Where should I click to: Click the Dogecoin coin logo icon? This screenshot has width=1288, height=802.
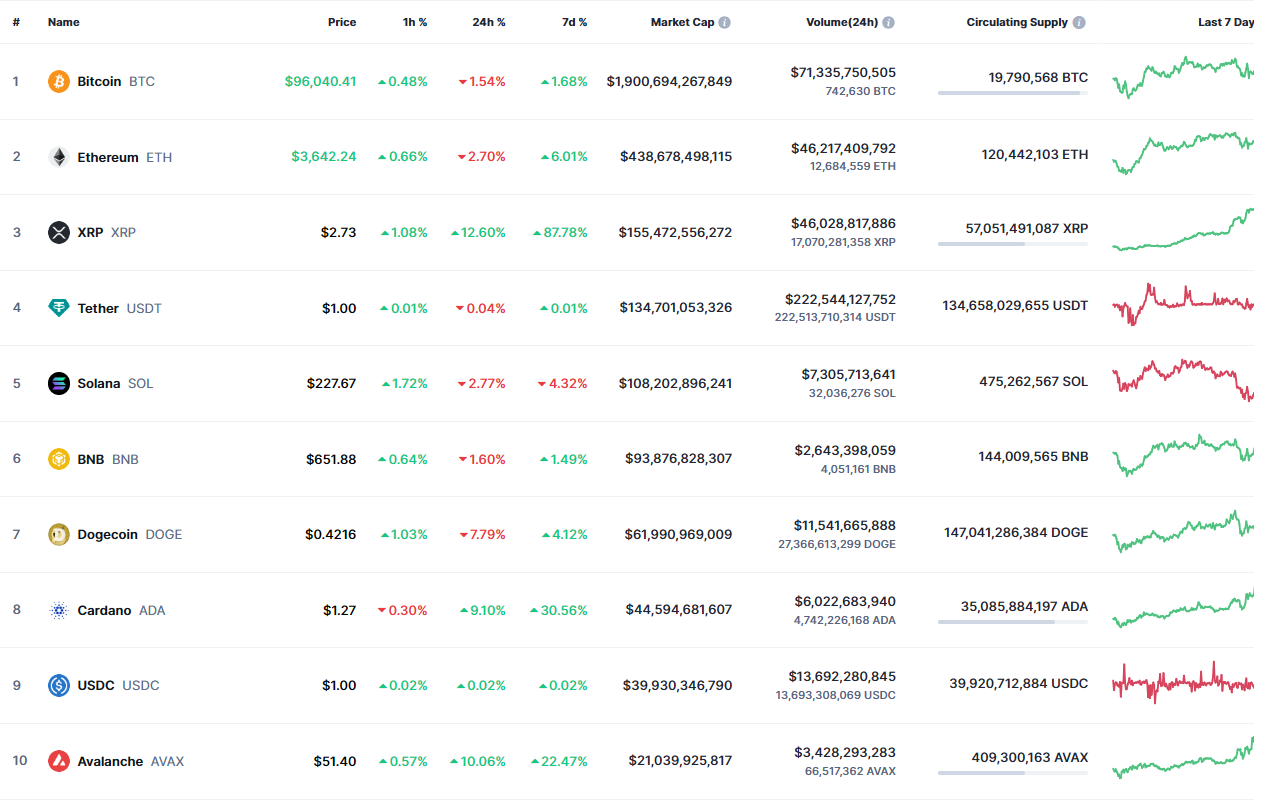(x=59, y=534)
